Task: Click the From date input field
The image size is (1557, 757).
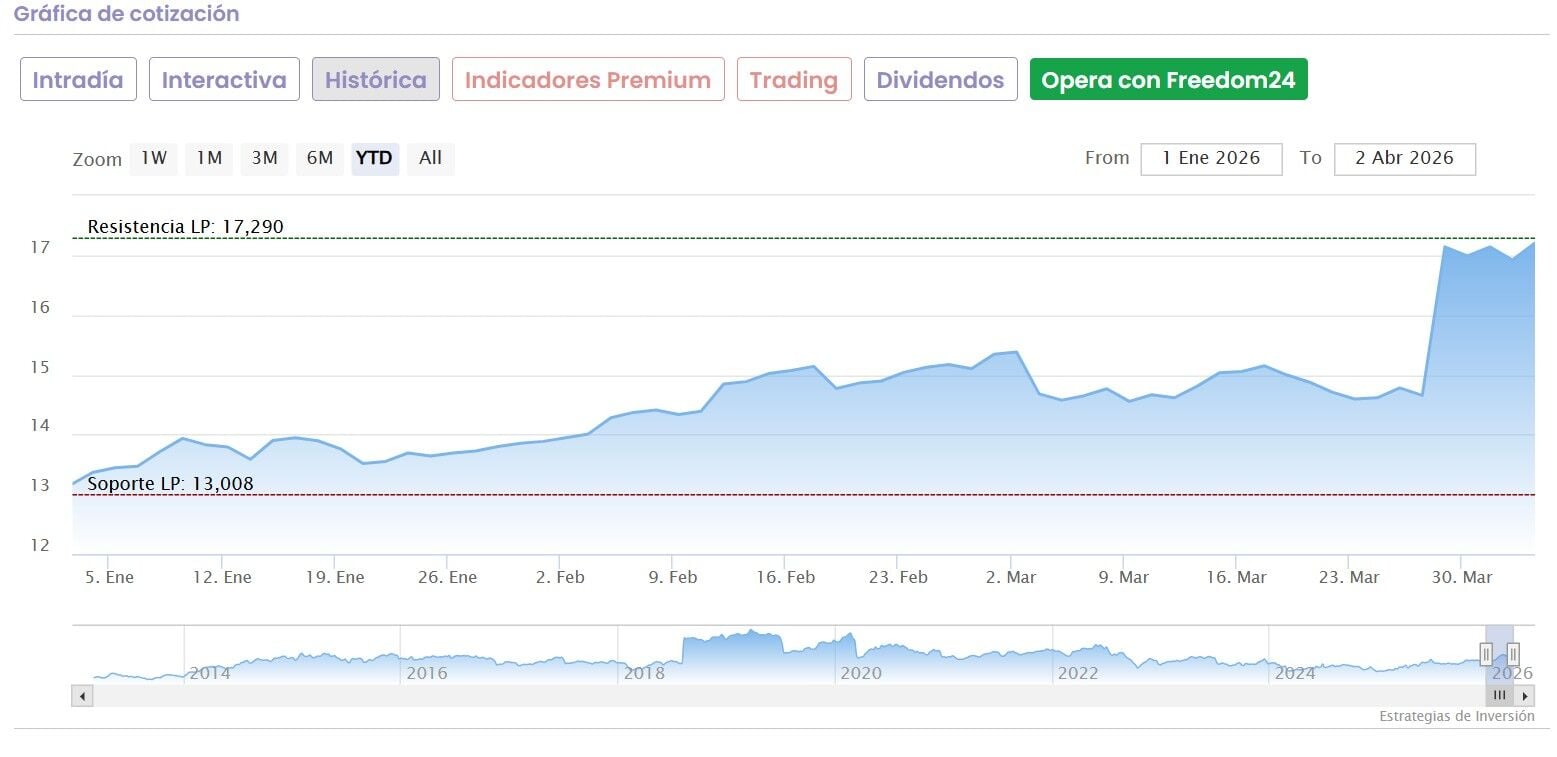Action: (1211, 159)
